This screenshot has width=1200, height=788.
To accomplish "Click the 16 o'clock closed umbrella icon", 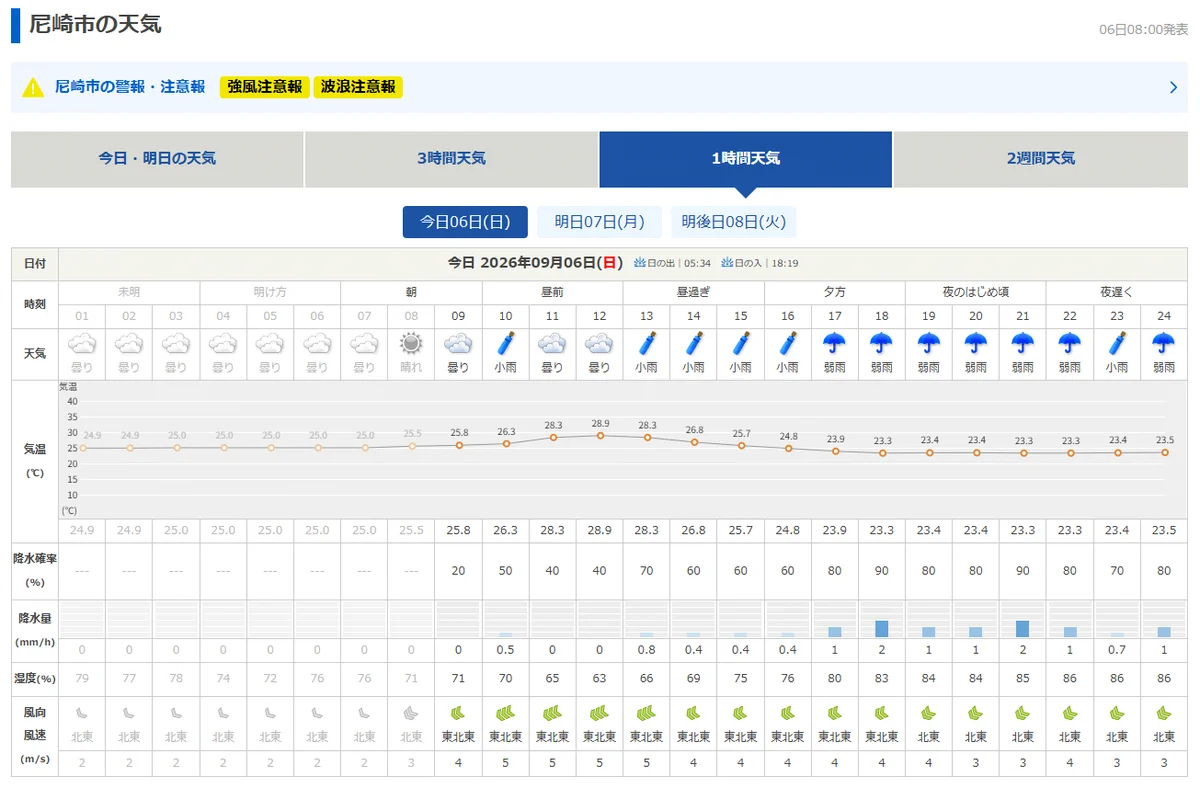I will pos(788,343).
